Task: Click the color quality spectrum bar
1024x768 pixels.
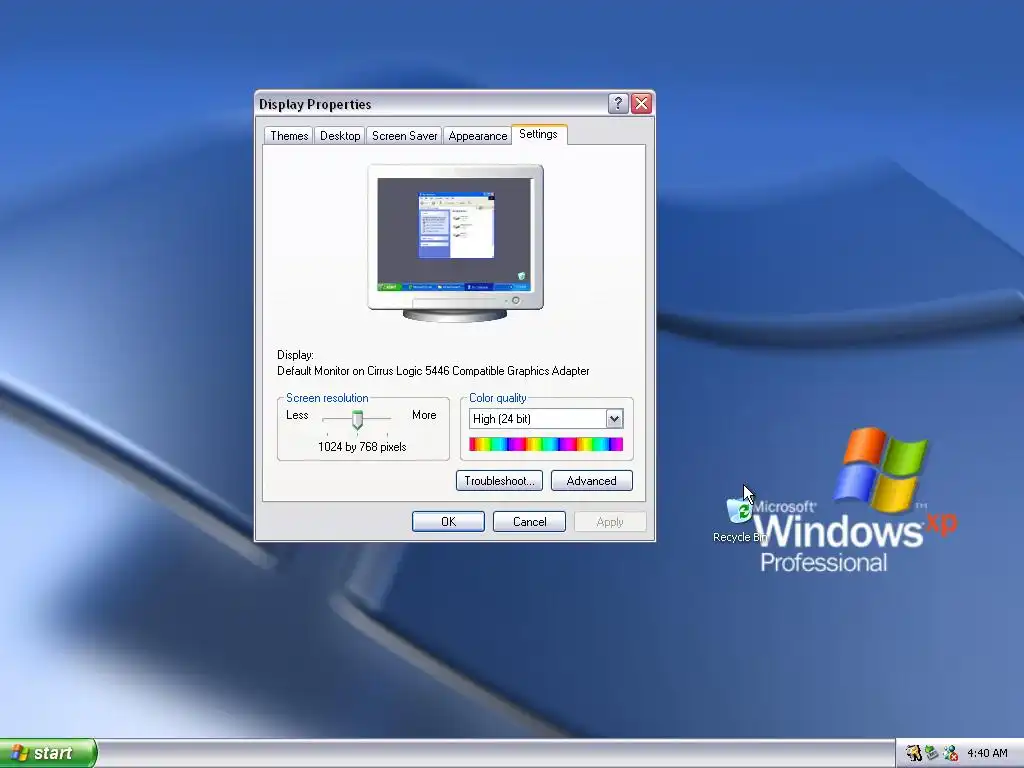Action: coord(546,444)
